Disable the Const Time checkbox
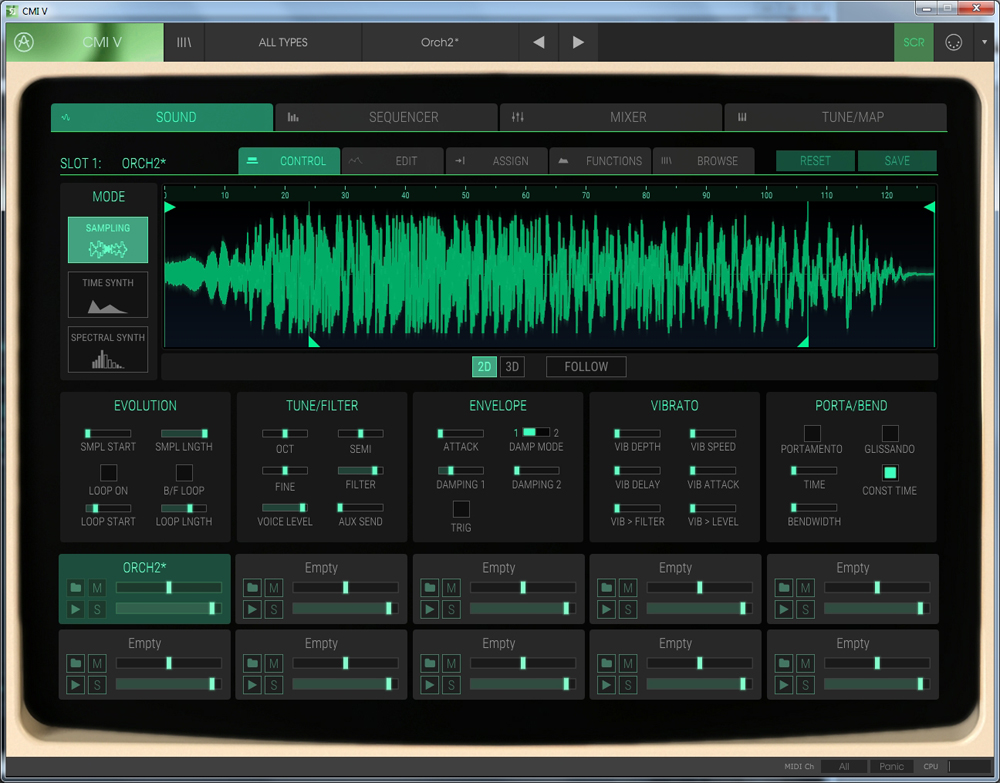The height and width of the screenshot is (783, 1000). 889,473
